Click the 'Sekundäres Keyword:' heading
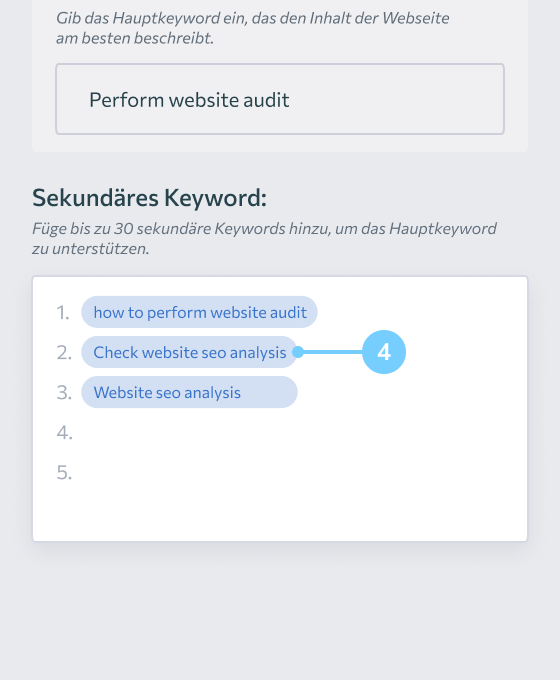The image size is (560, 680). 149,198
